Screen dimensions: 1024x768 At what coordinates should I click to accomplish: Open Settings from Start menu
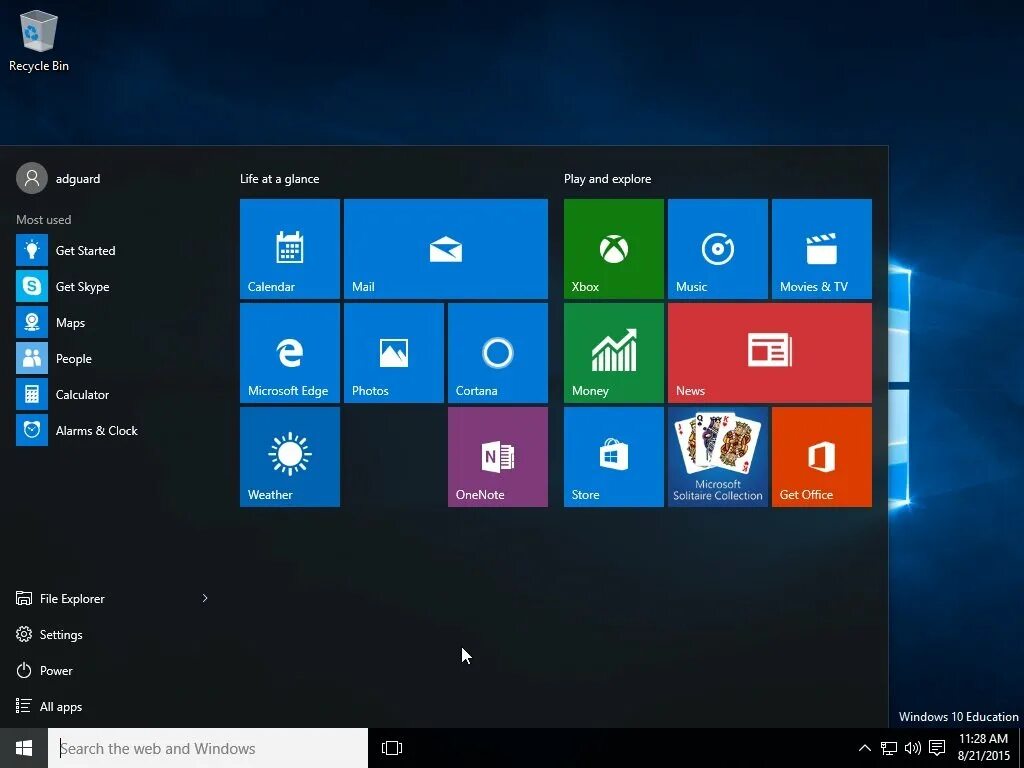[49, 634]
